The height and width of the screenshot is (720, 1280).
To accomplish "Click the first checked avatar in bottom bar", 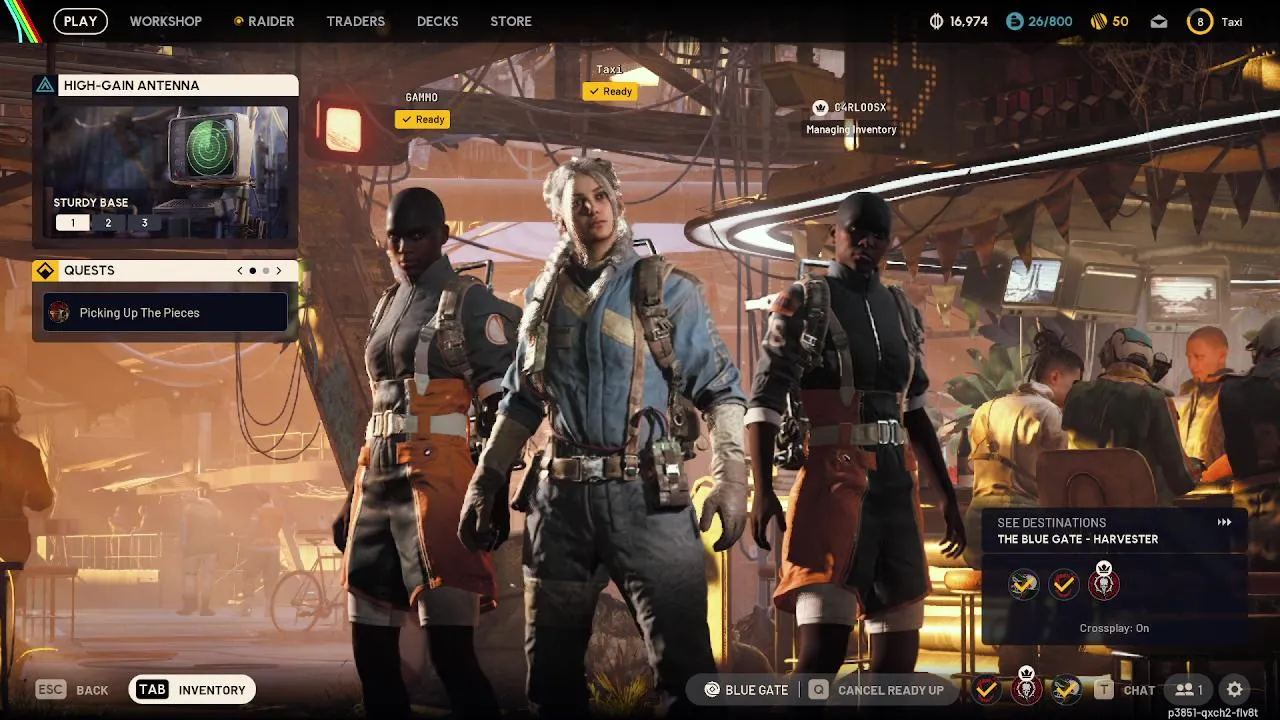I will [x=986, y=689].
